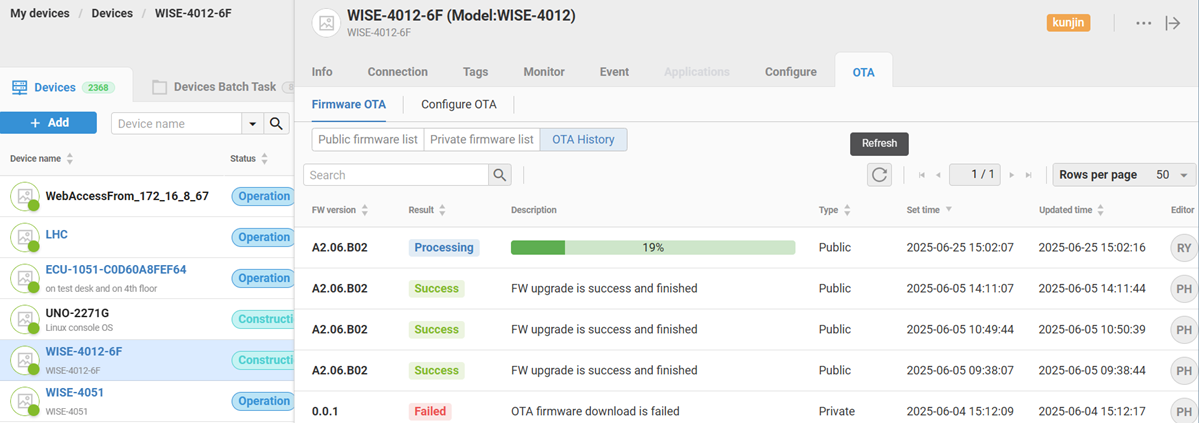Click the device name search magnifier icon
The width and height of the screenshot is (1199, 423).
[x=276, y=124]
